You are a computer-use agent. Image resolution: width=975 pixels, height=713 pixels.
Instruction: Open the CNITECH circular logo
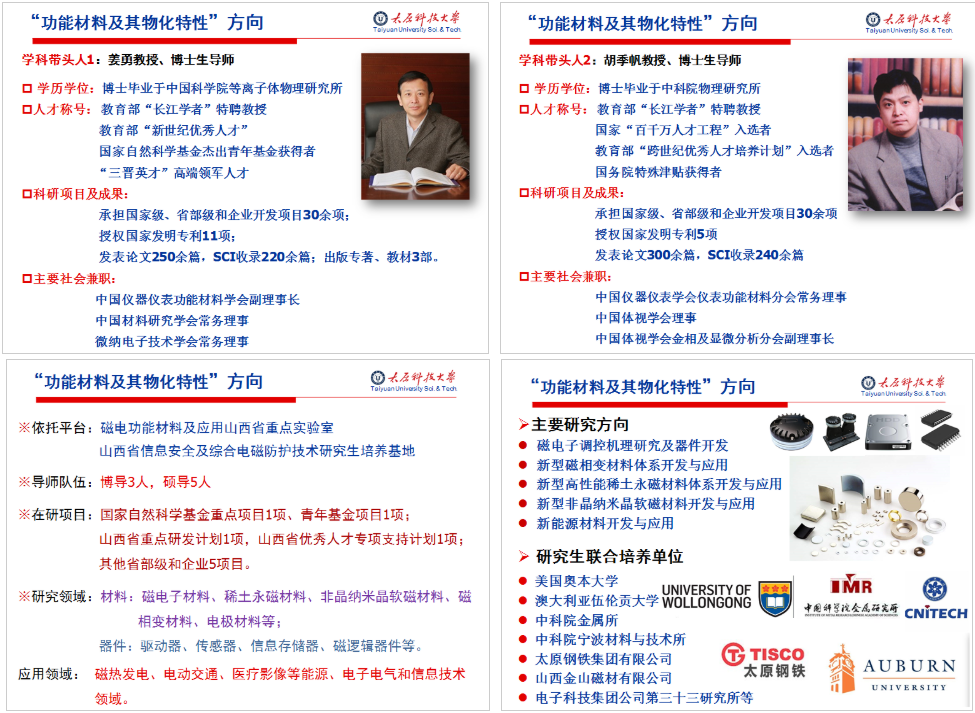(x=935, y=589)
